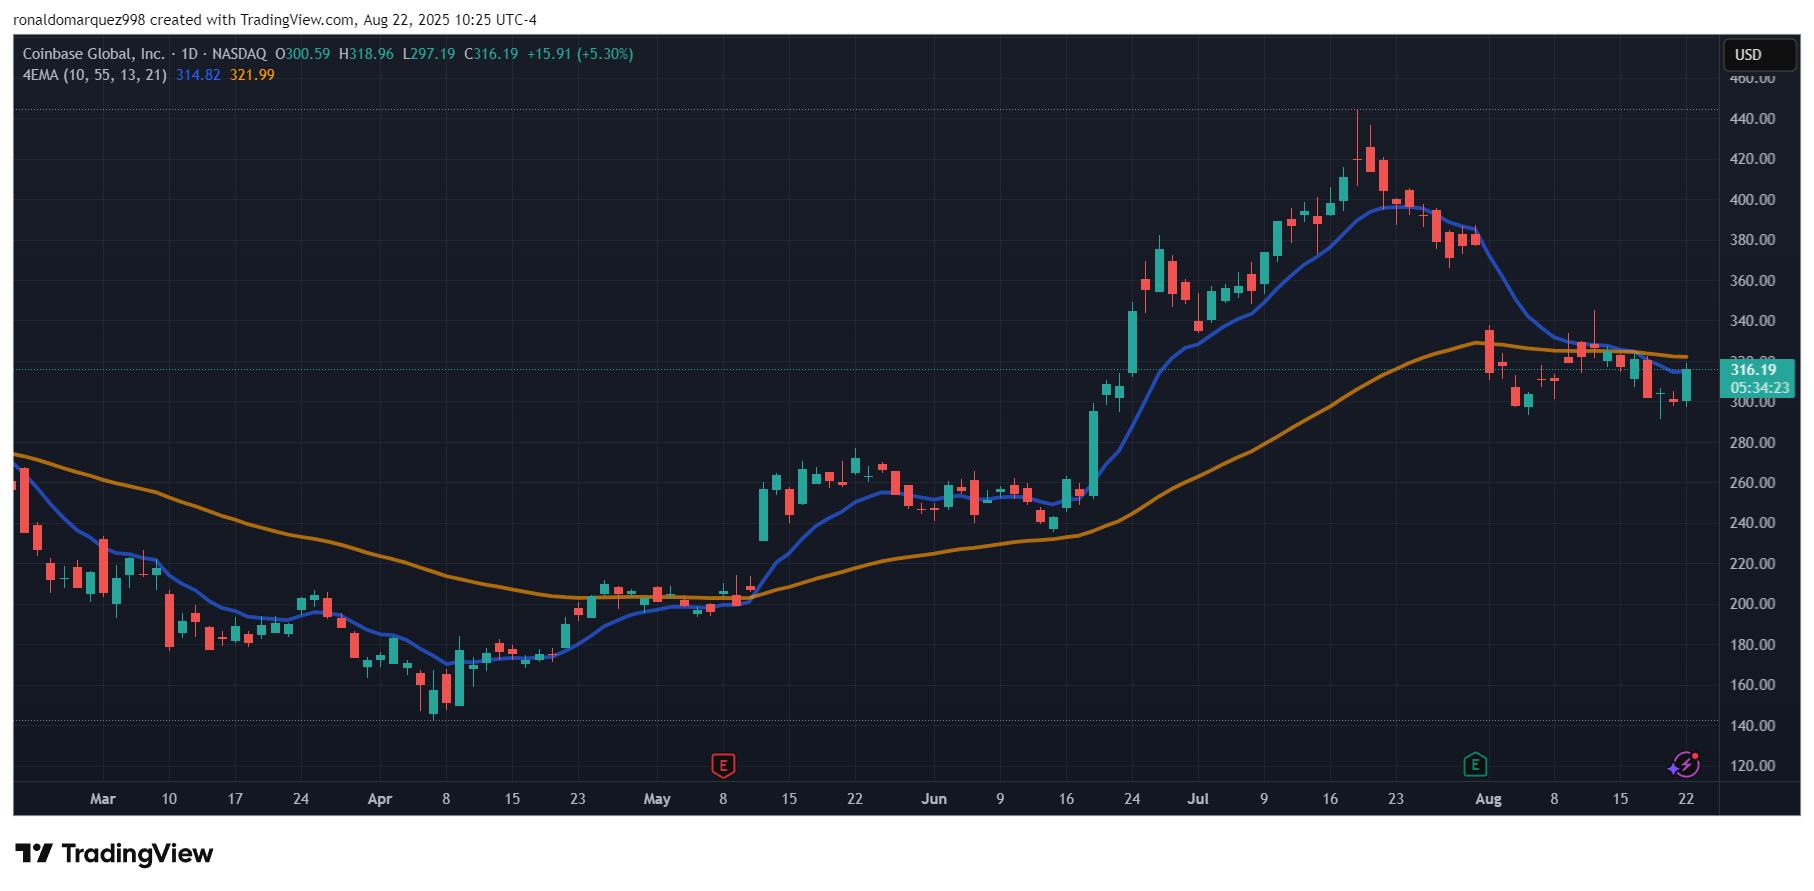This screenshot has width=1814, height=891.
Task: Click the Coinbase Global, Inc. symbol name
Action: coord(94,54)
